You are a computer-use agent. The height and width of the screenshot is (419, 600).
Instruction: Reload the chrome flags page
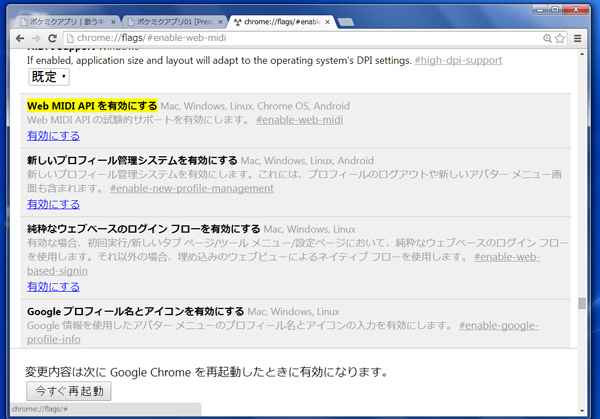52,38
